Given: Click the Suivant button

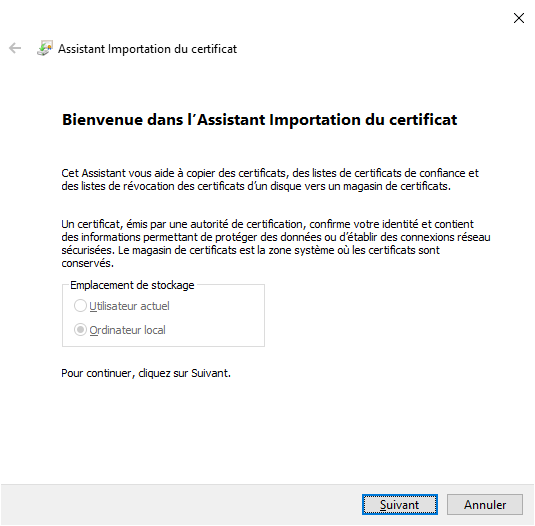Looking at the screenshot, I should [x=400, y=505].
